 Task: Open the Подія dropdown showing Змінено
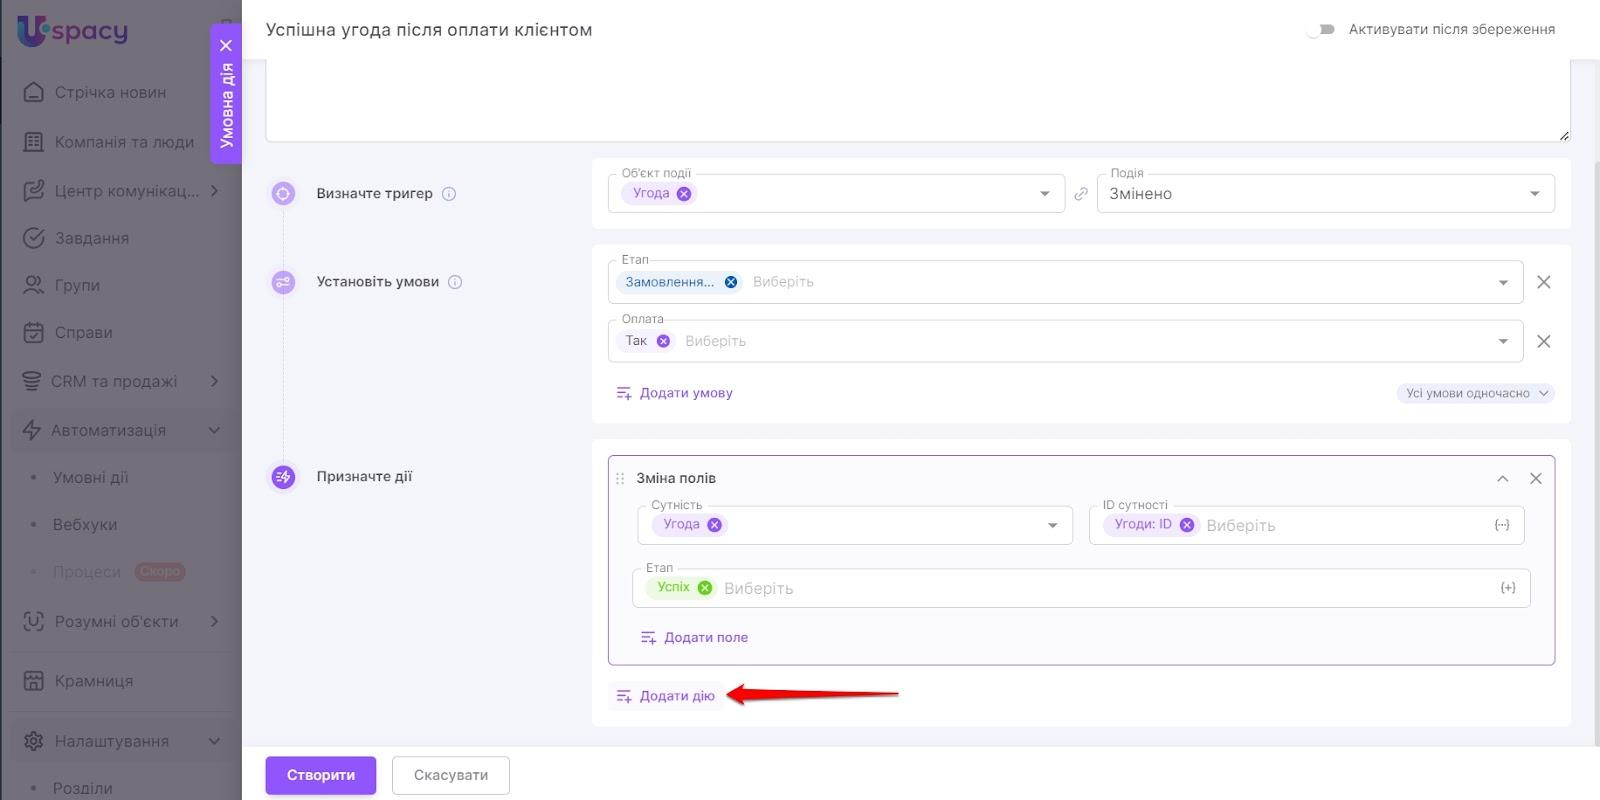pos(1325,194)
